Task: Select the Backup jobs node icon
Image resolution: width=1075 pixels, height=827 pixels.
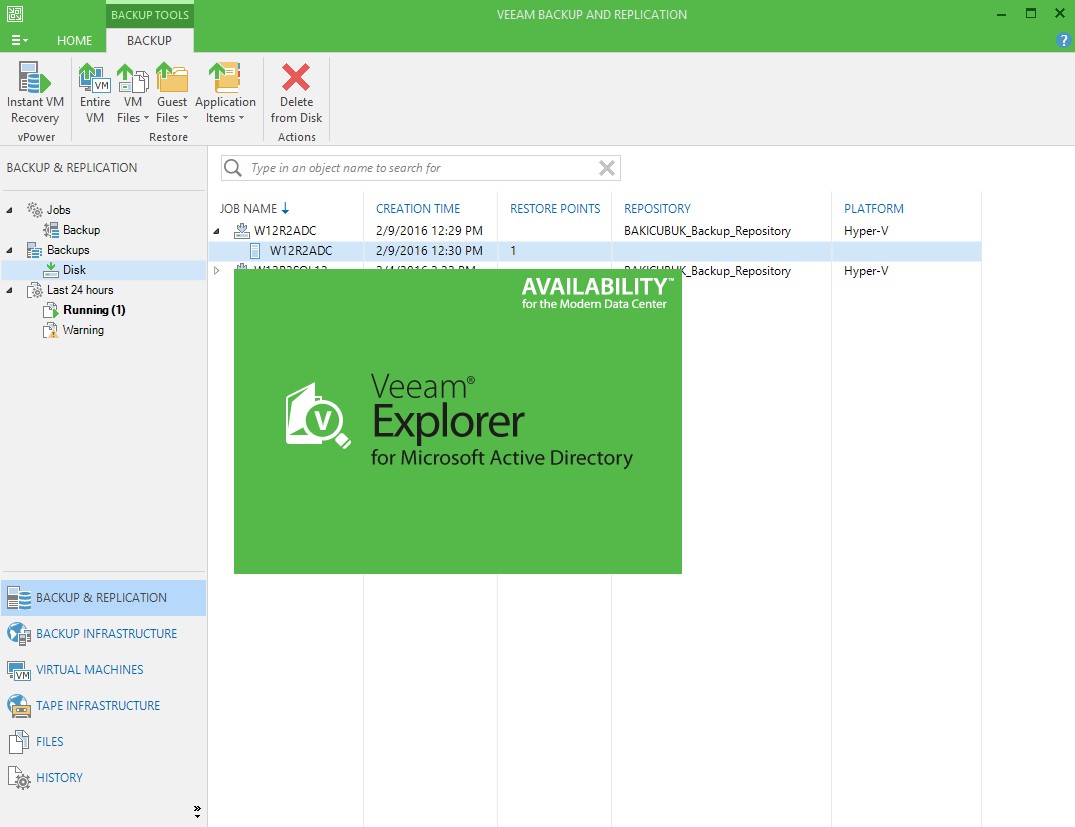Action: coord(51,230)
